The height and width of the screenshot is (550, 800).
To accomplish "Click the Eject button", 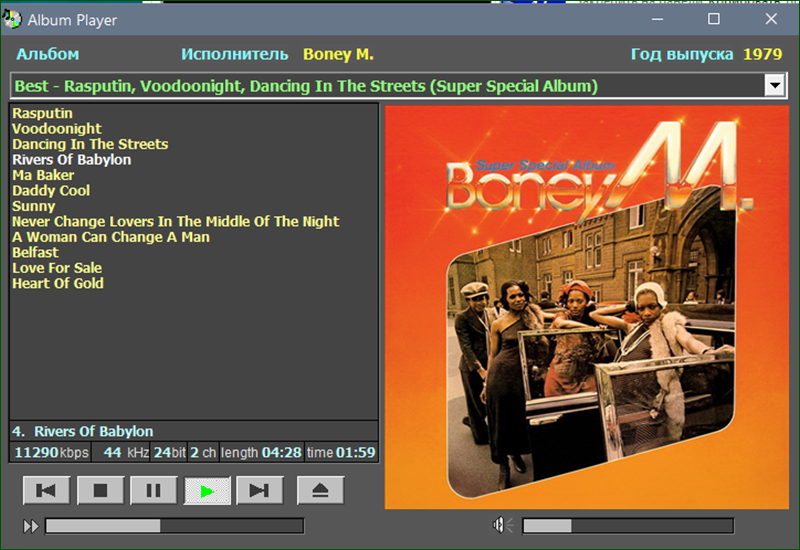I will coord(320,490).
